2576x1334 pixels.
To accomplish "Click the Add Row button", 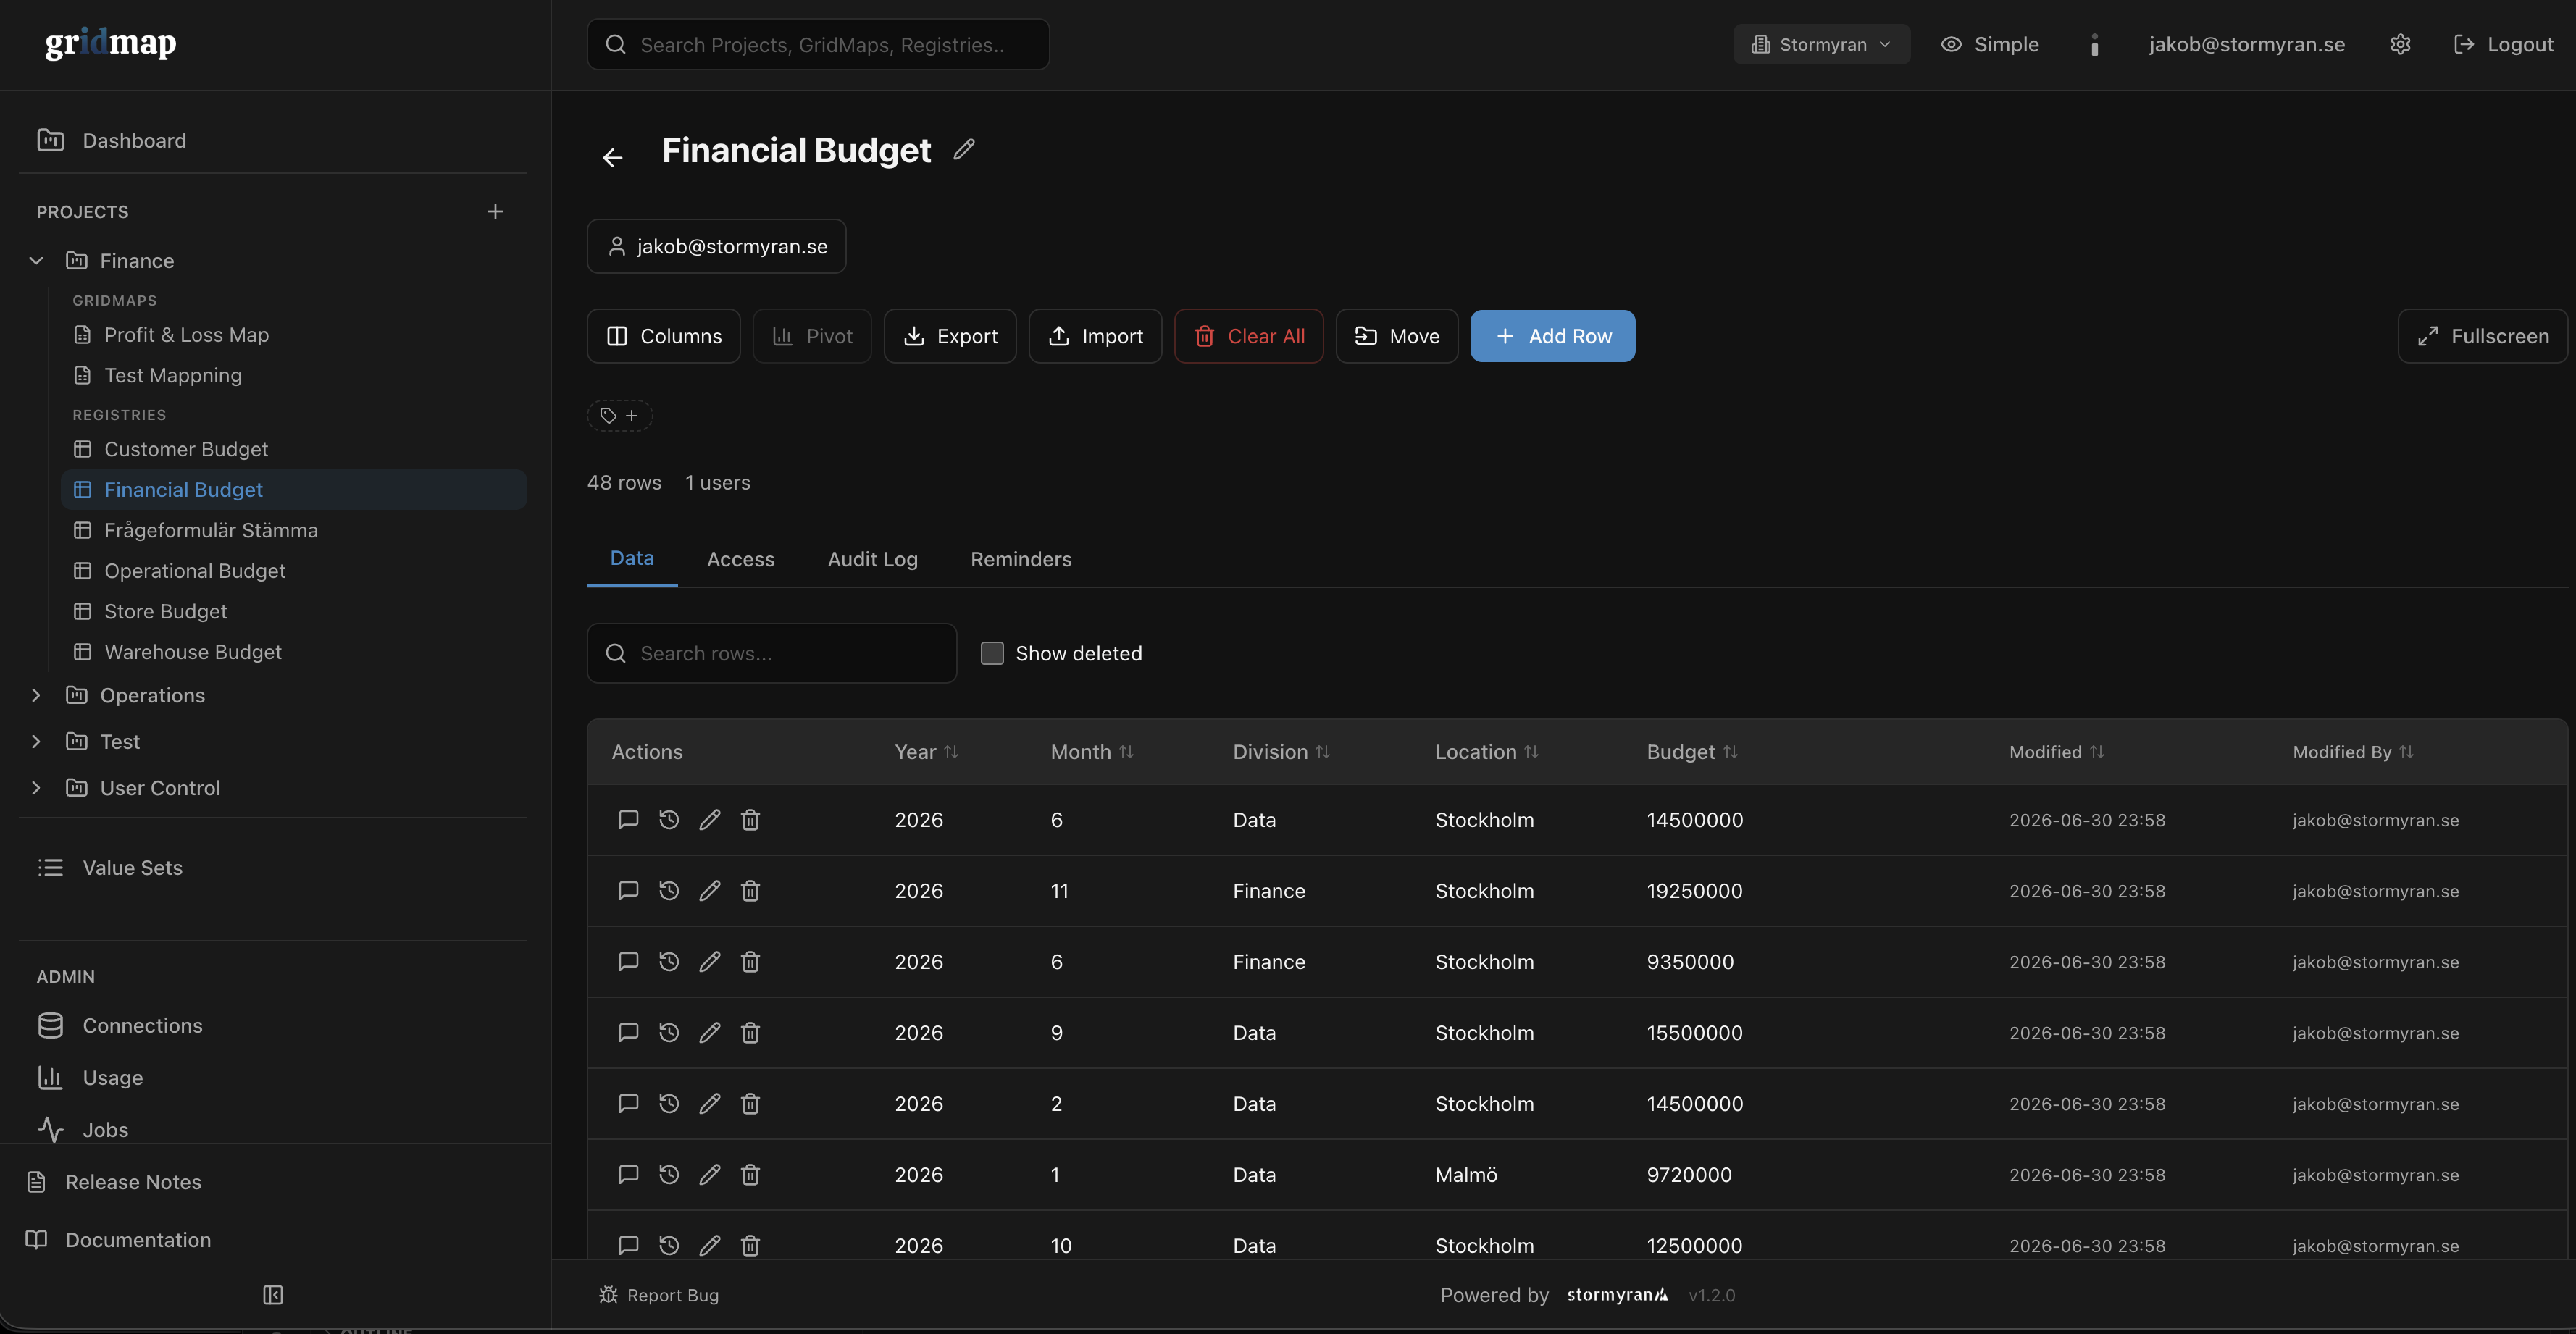I will [1553, 336].
